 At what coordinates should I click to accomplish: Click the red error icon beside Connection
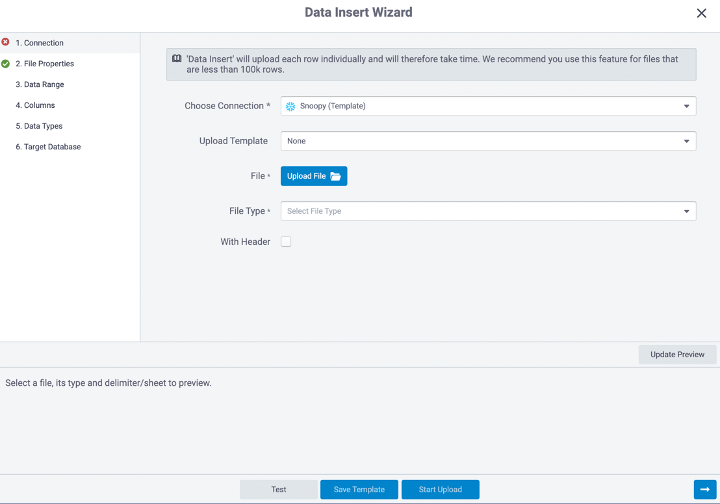point(6,42)
